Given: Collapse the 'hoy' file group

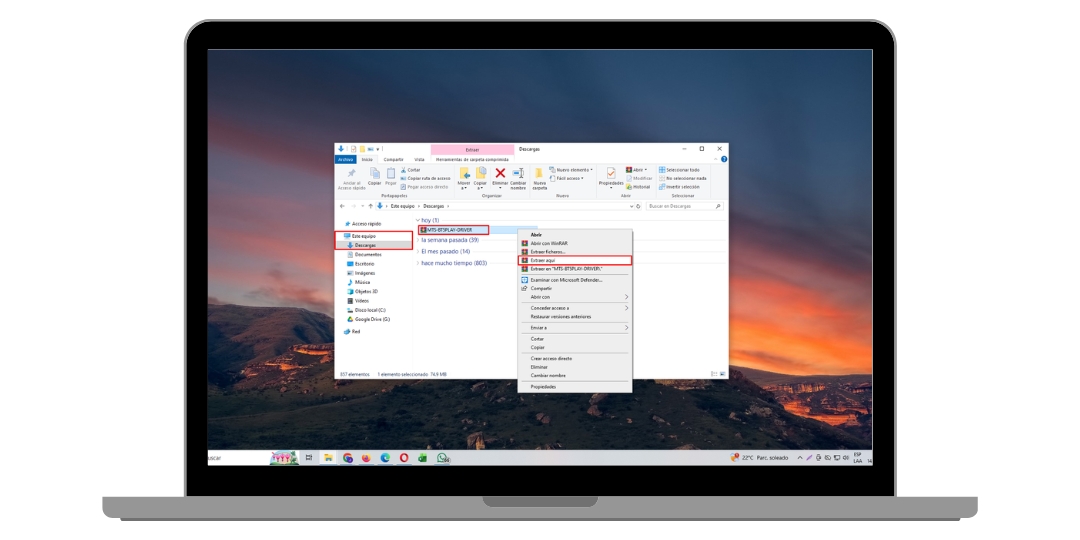Looking at the screenshot, I should pos(418,220).
